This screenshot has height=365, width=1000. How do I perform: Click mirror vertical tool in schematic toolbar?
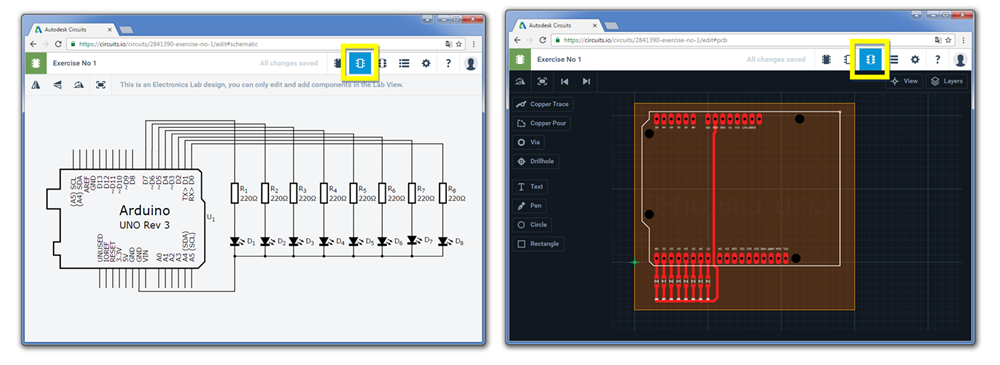57,84
